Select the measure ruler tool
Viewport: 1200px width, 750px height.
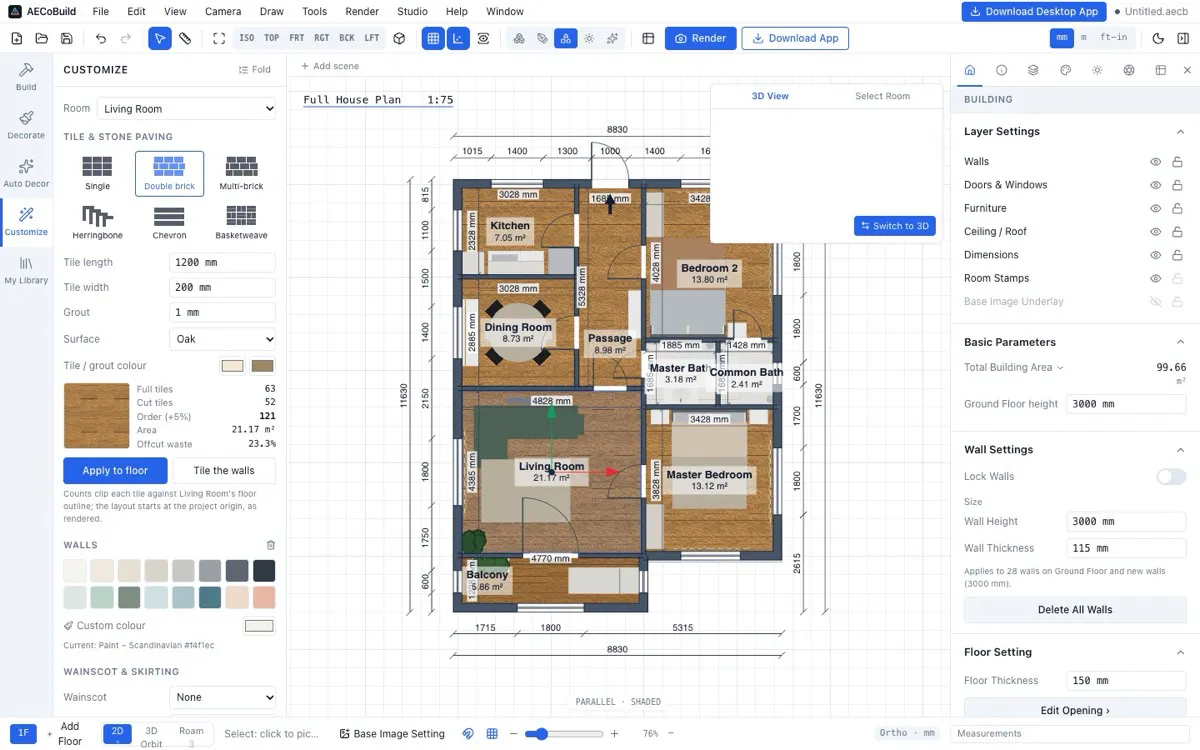185,38
